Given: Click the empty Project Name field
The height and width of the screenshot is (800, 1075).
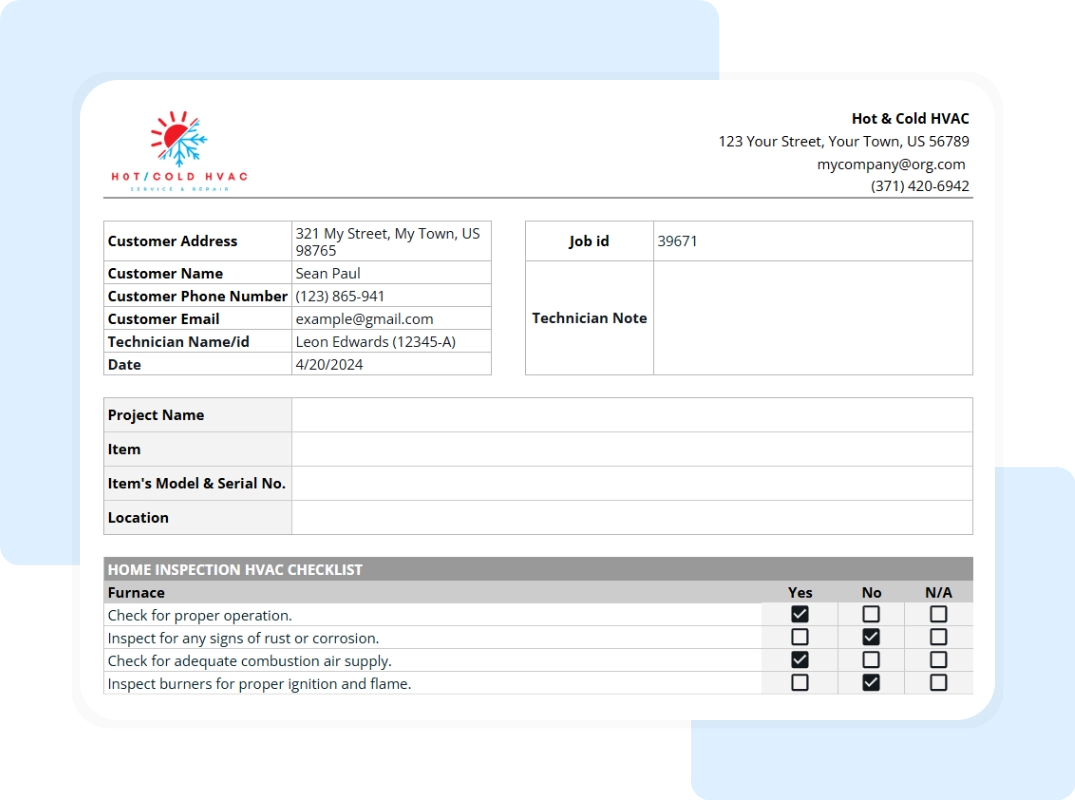Looking at the screenshot, I should point(630,414).
